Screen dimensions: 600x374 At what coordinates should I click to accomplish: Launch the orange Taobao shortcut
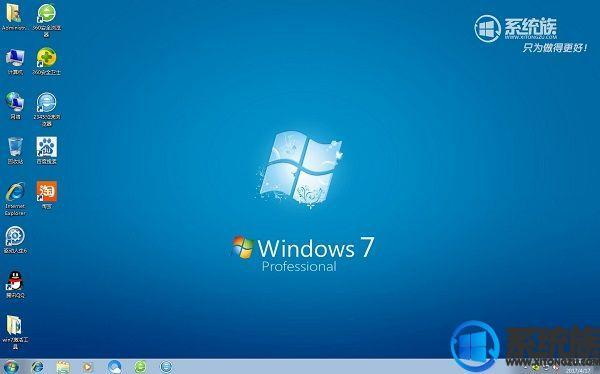pyautogui.click(x=47, y=195)
